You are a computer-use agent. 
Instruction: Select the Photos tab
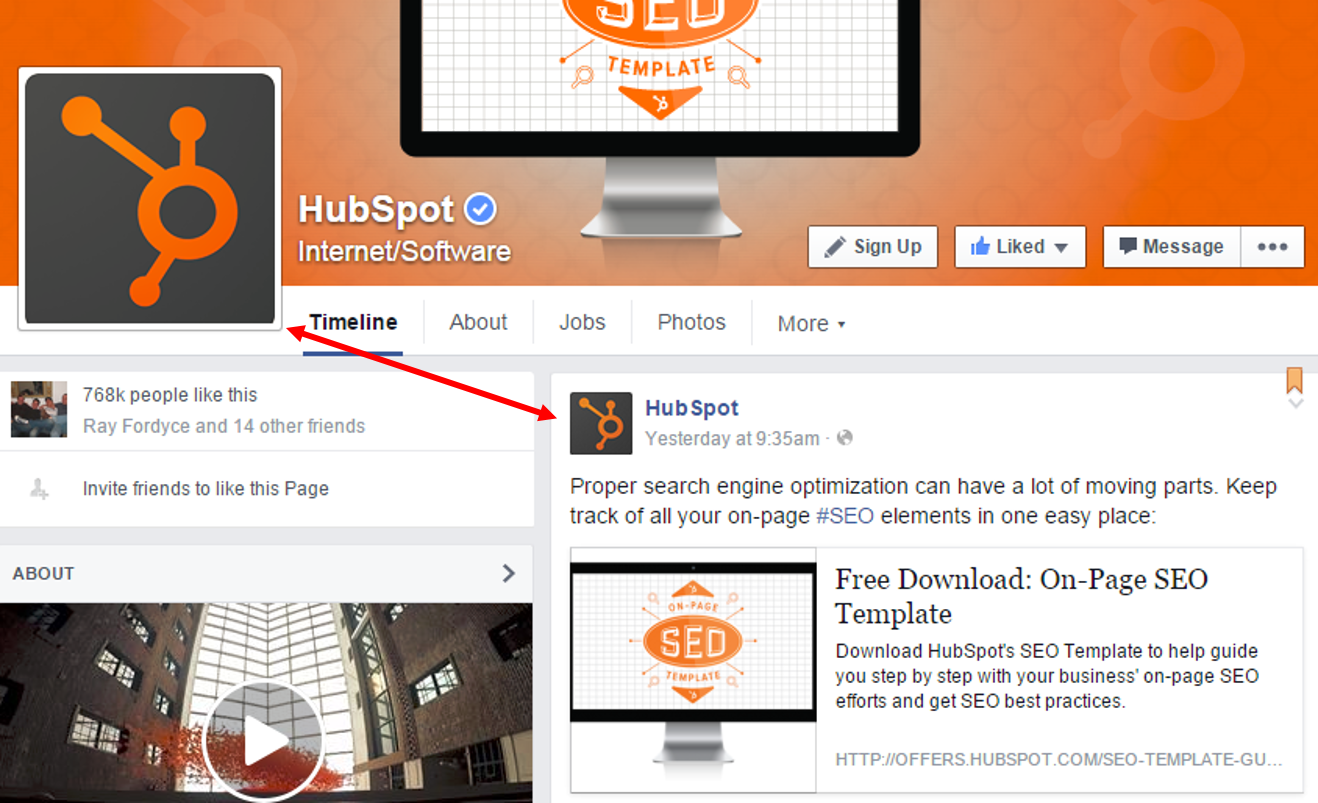click(x=691, y=322)
